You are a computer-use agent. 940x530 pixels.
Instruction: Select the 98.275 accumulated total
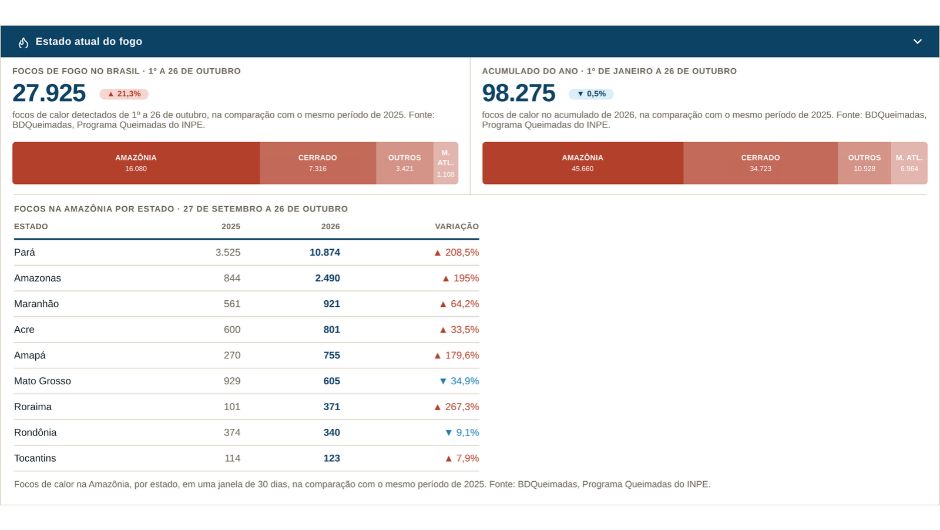(x=519, y=93)
